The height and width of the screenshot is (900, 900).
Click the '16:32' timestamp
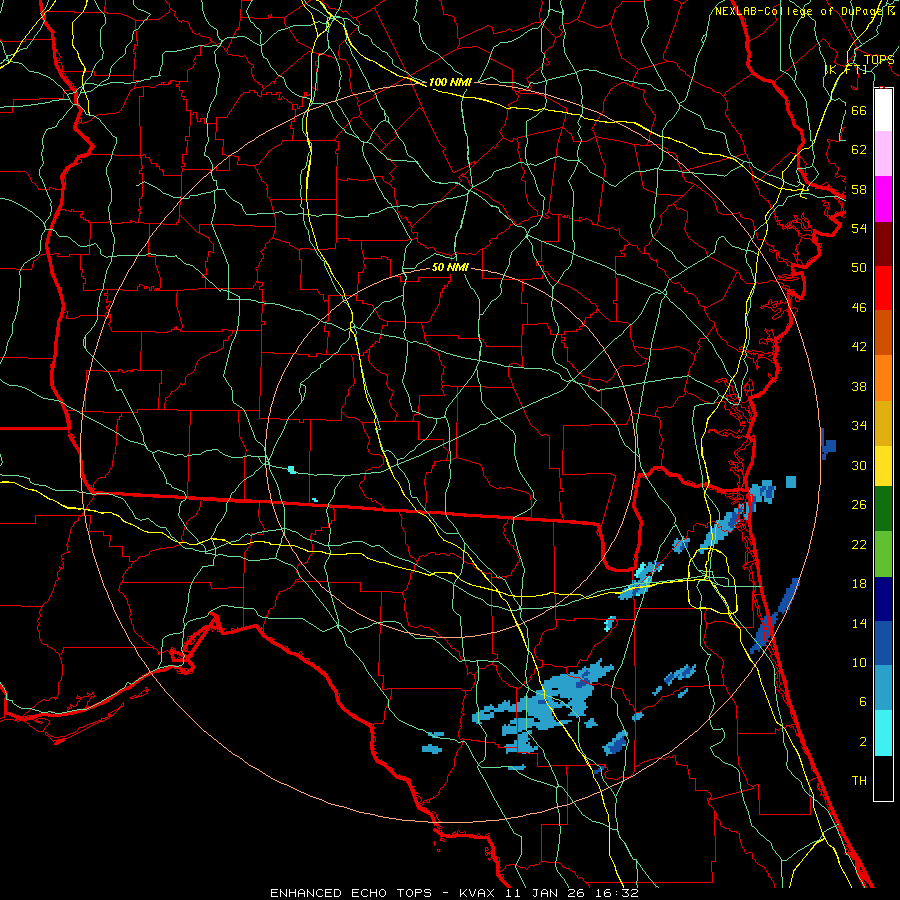(617, 893)
